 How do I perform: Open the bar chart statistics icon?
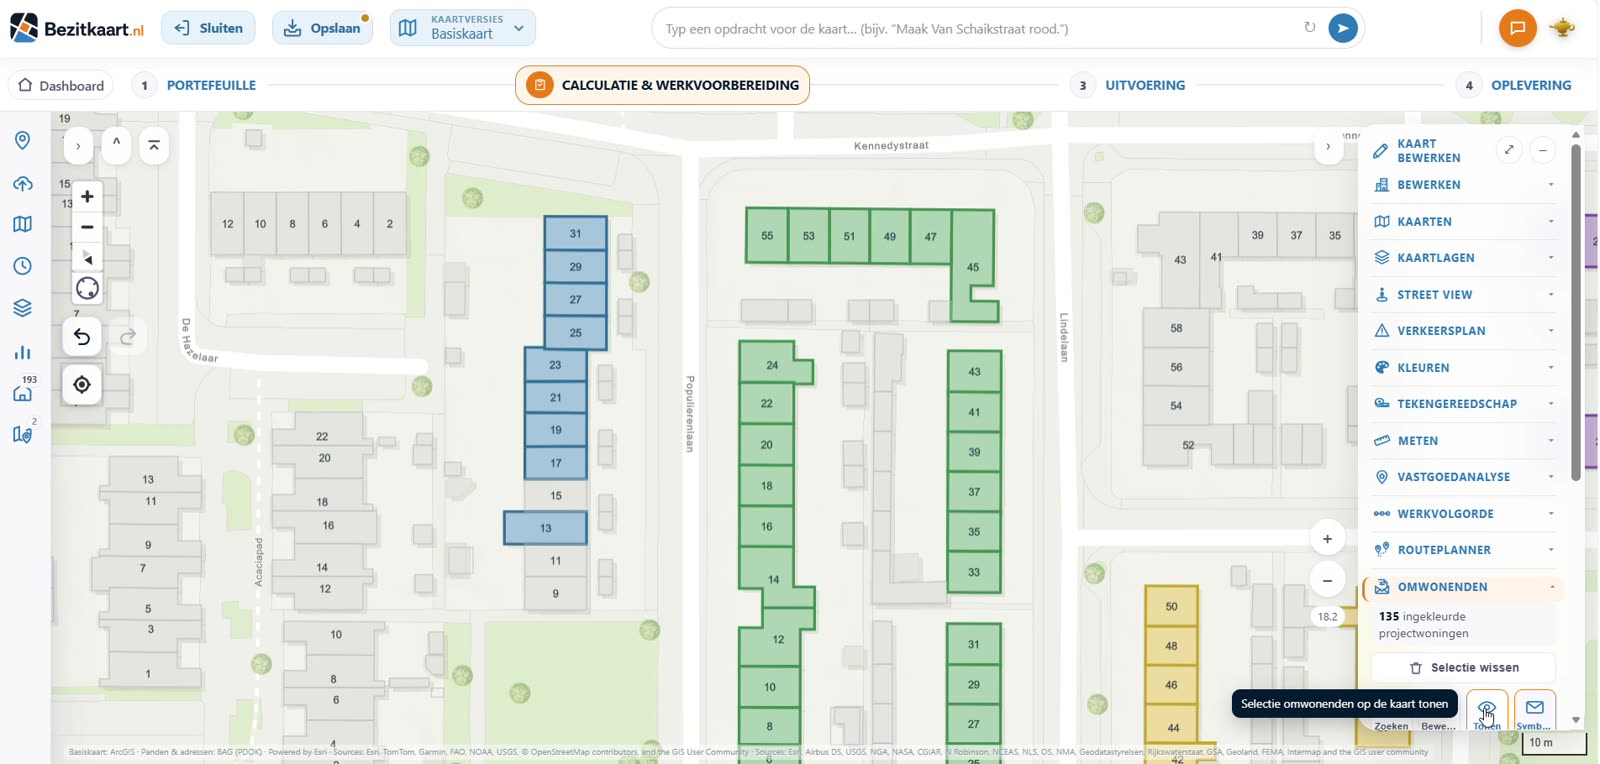point(22,352)
